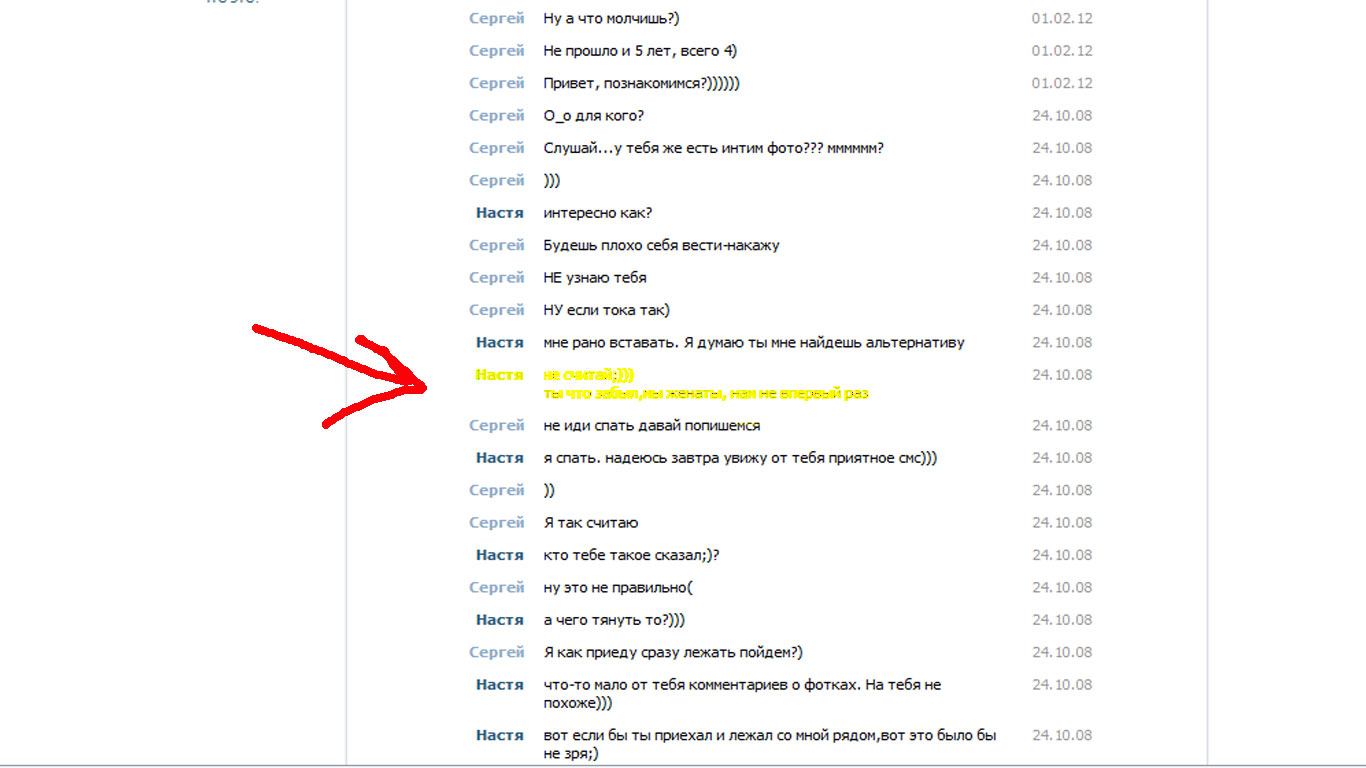Click date 01.02.12 on "Привет, познакомимся?" row
The height and width of the screenshot is (768, 1366).
pos(1062,83)
